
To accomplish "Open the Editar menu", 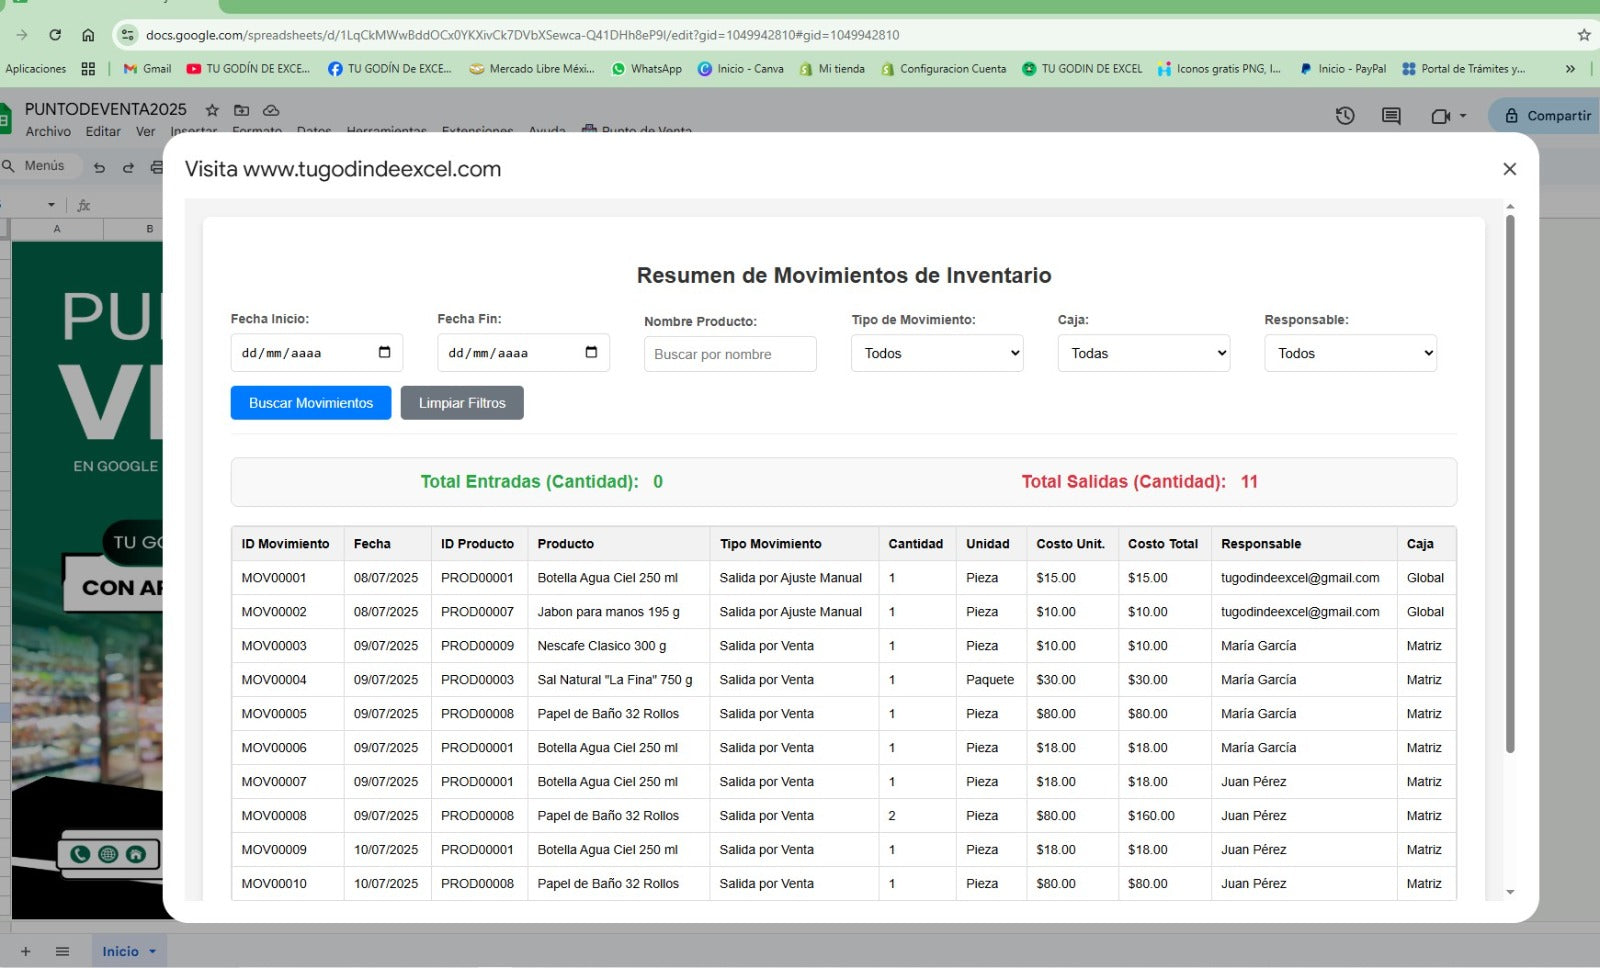I will 103,131.
